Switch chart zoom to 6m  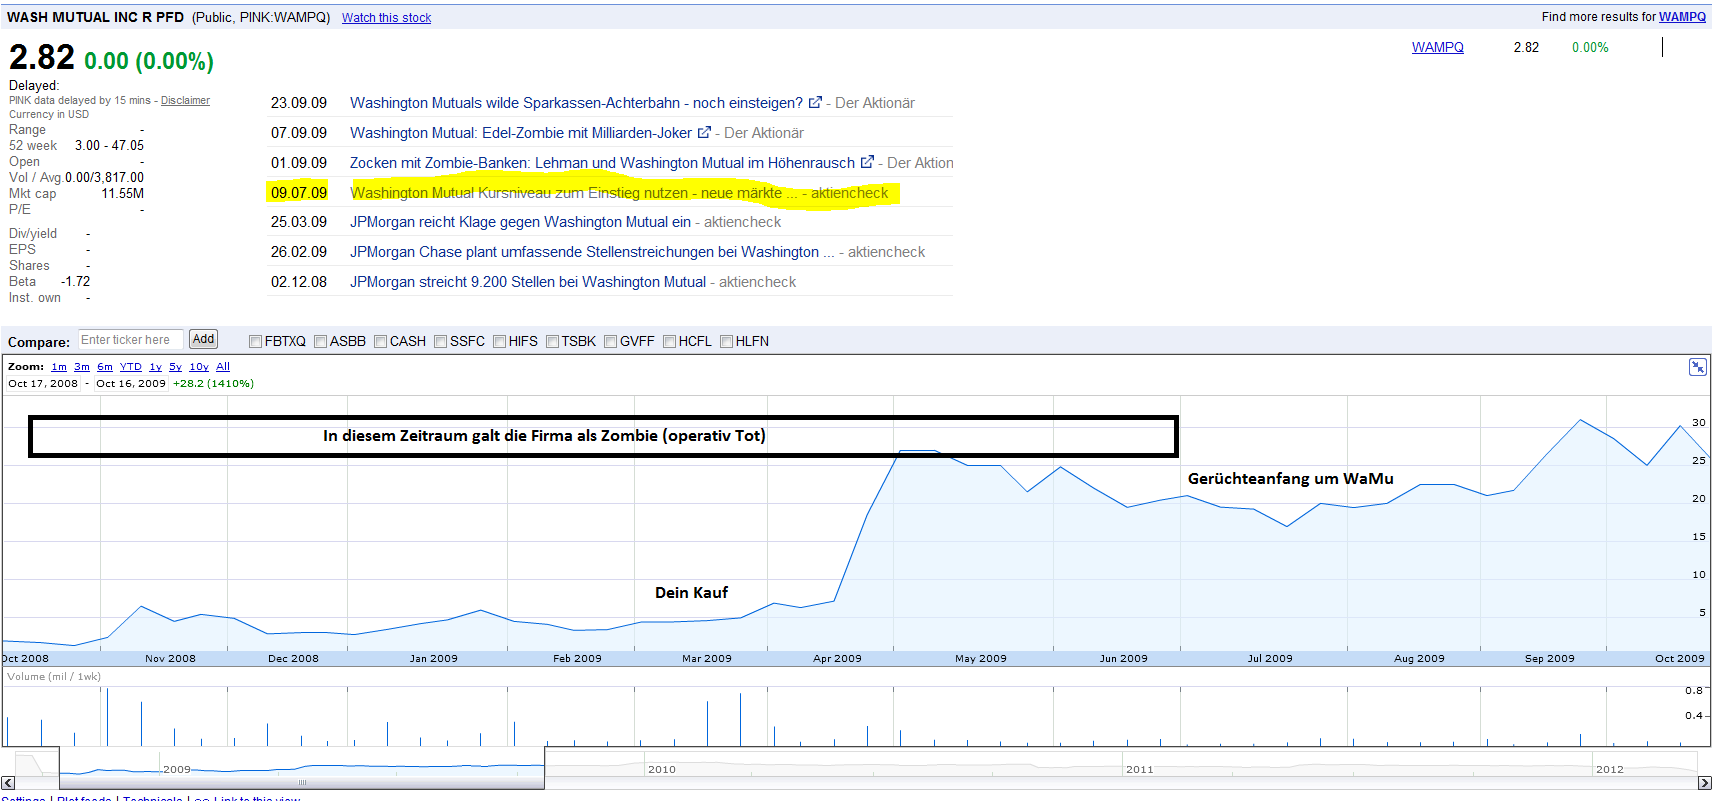pos(105,367)
